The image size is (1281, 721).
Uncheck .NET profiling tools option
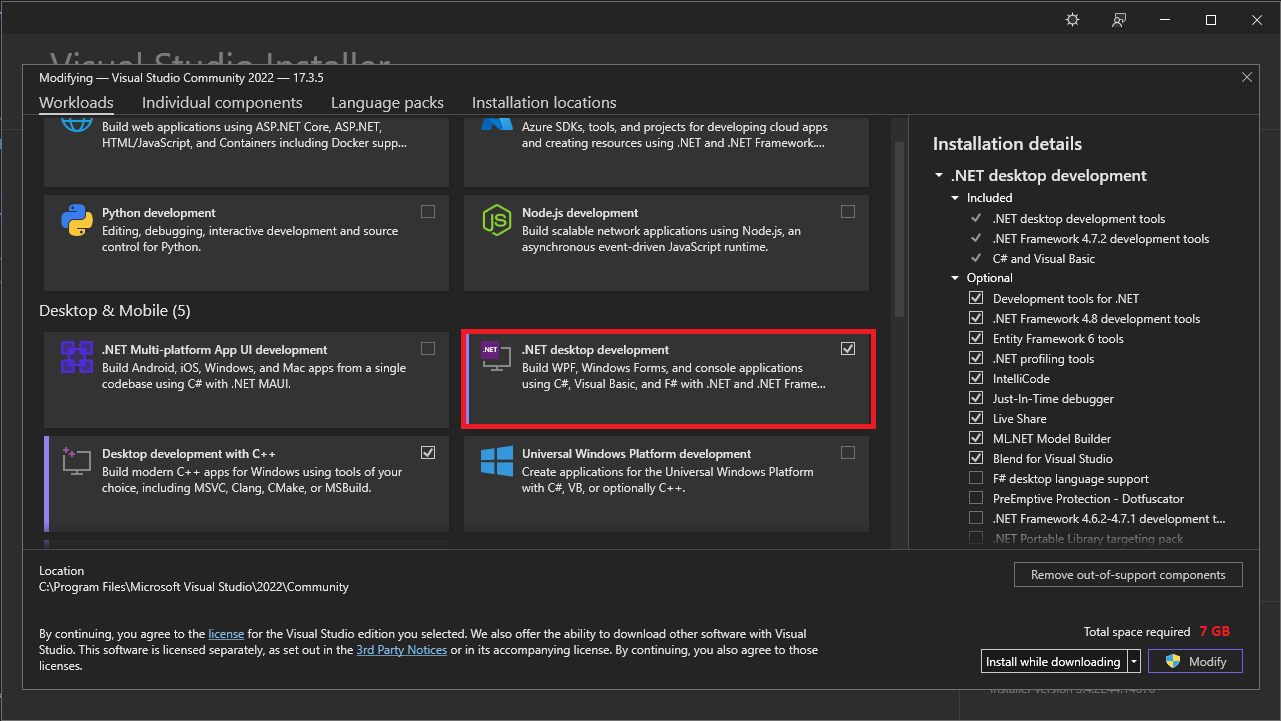coord(976,359)
